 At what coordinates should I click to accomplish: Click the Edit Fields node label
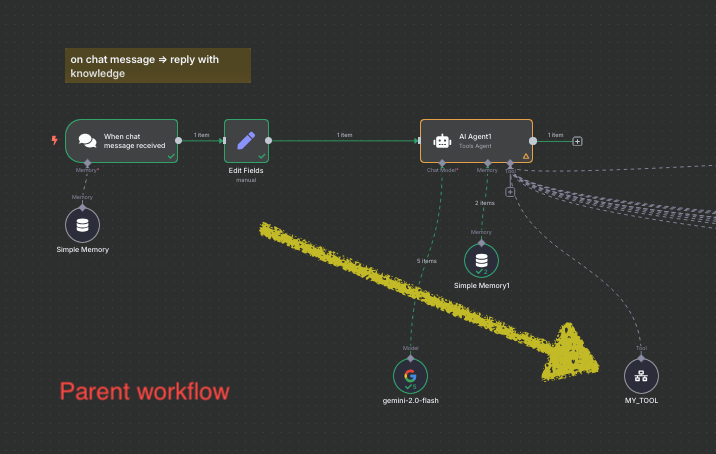click(246, 170)
